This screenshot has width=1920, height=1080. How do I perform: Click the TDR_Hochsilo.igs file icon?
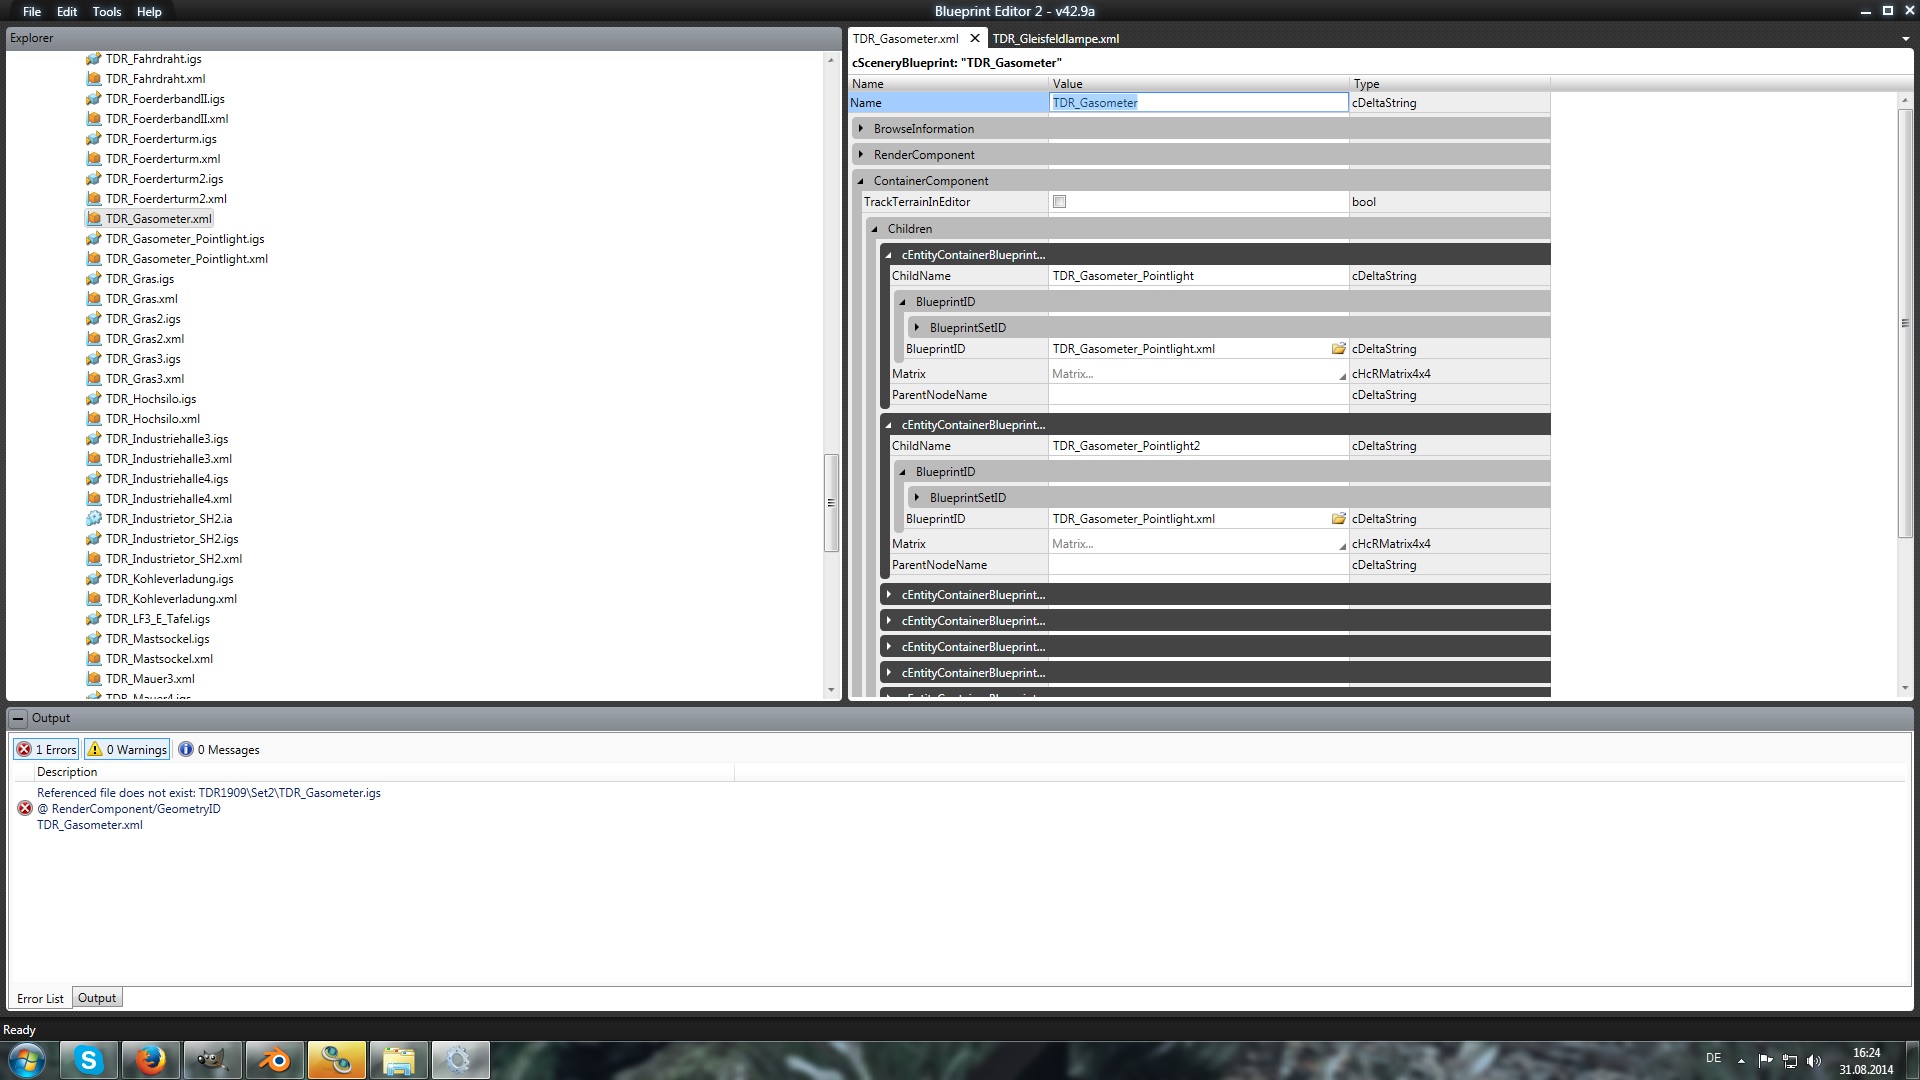point(94,399)
